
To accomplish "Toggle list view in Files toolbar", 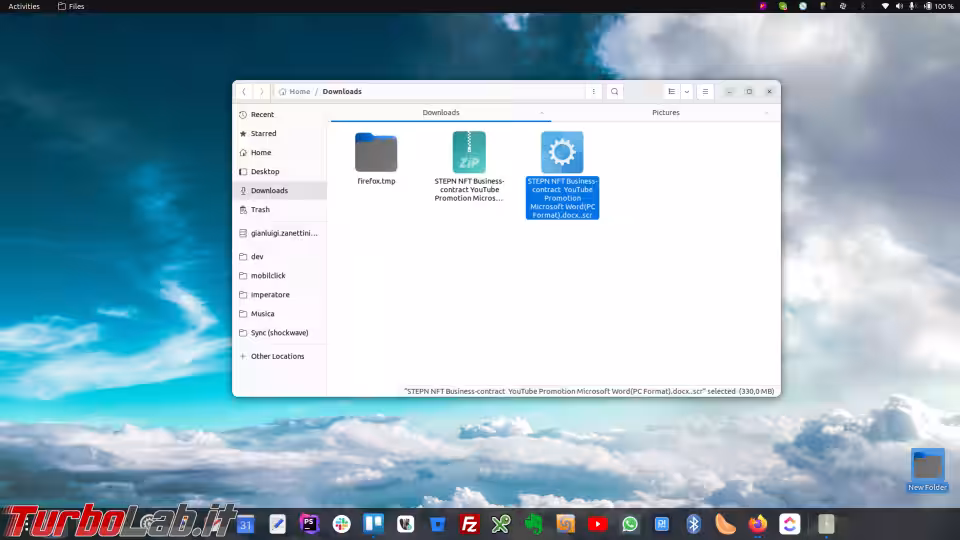I will tap(672, 92).
